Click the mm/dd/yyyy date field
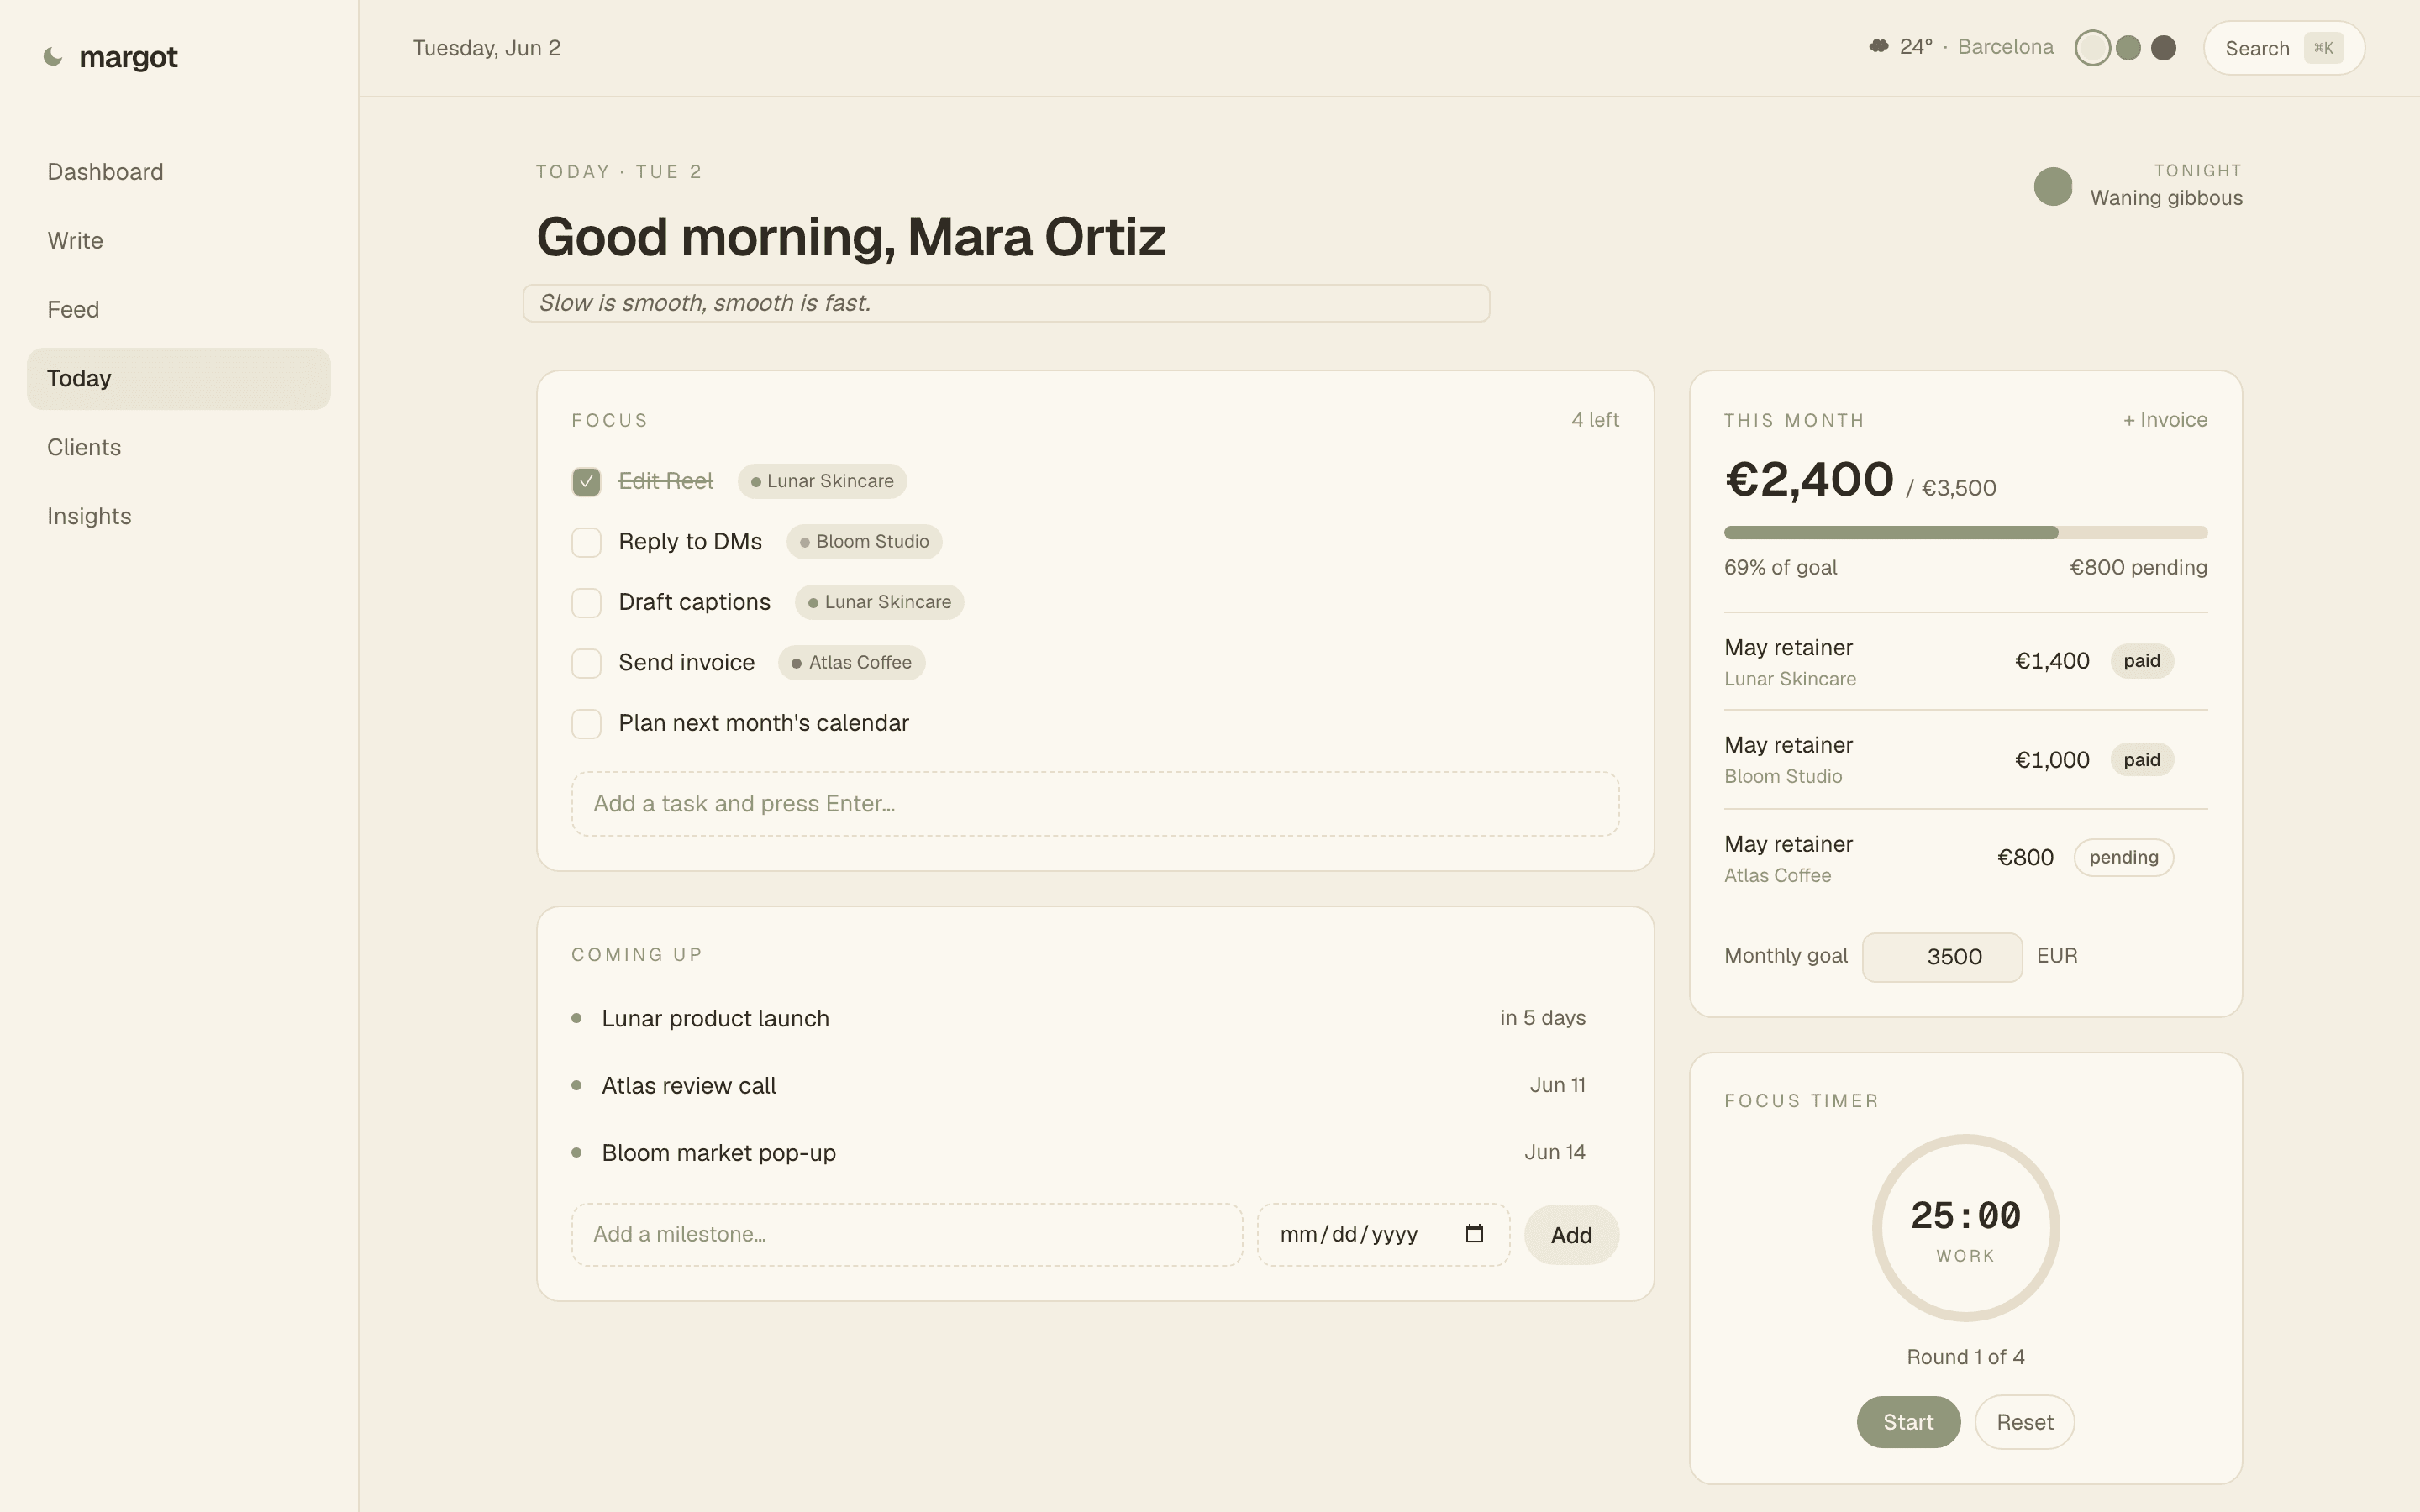Viewport: 2420px width, 1512px height. click(x=1383, y=1235)
